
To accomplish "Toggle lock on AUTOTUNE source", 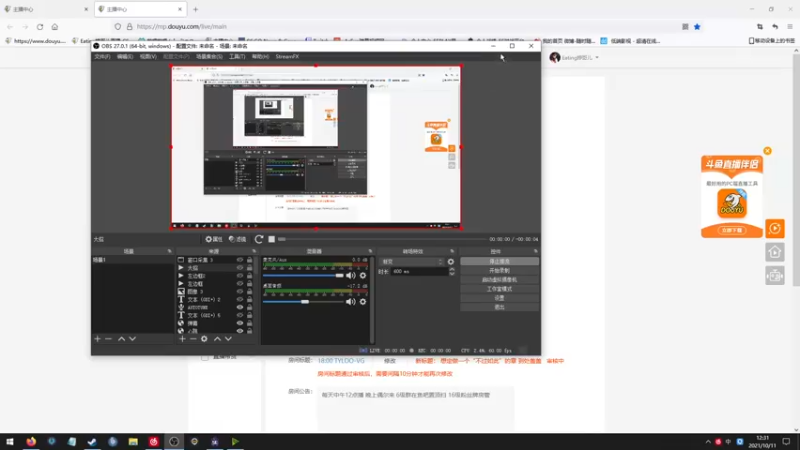I will point(249,307).
